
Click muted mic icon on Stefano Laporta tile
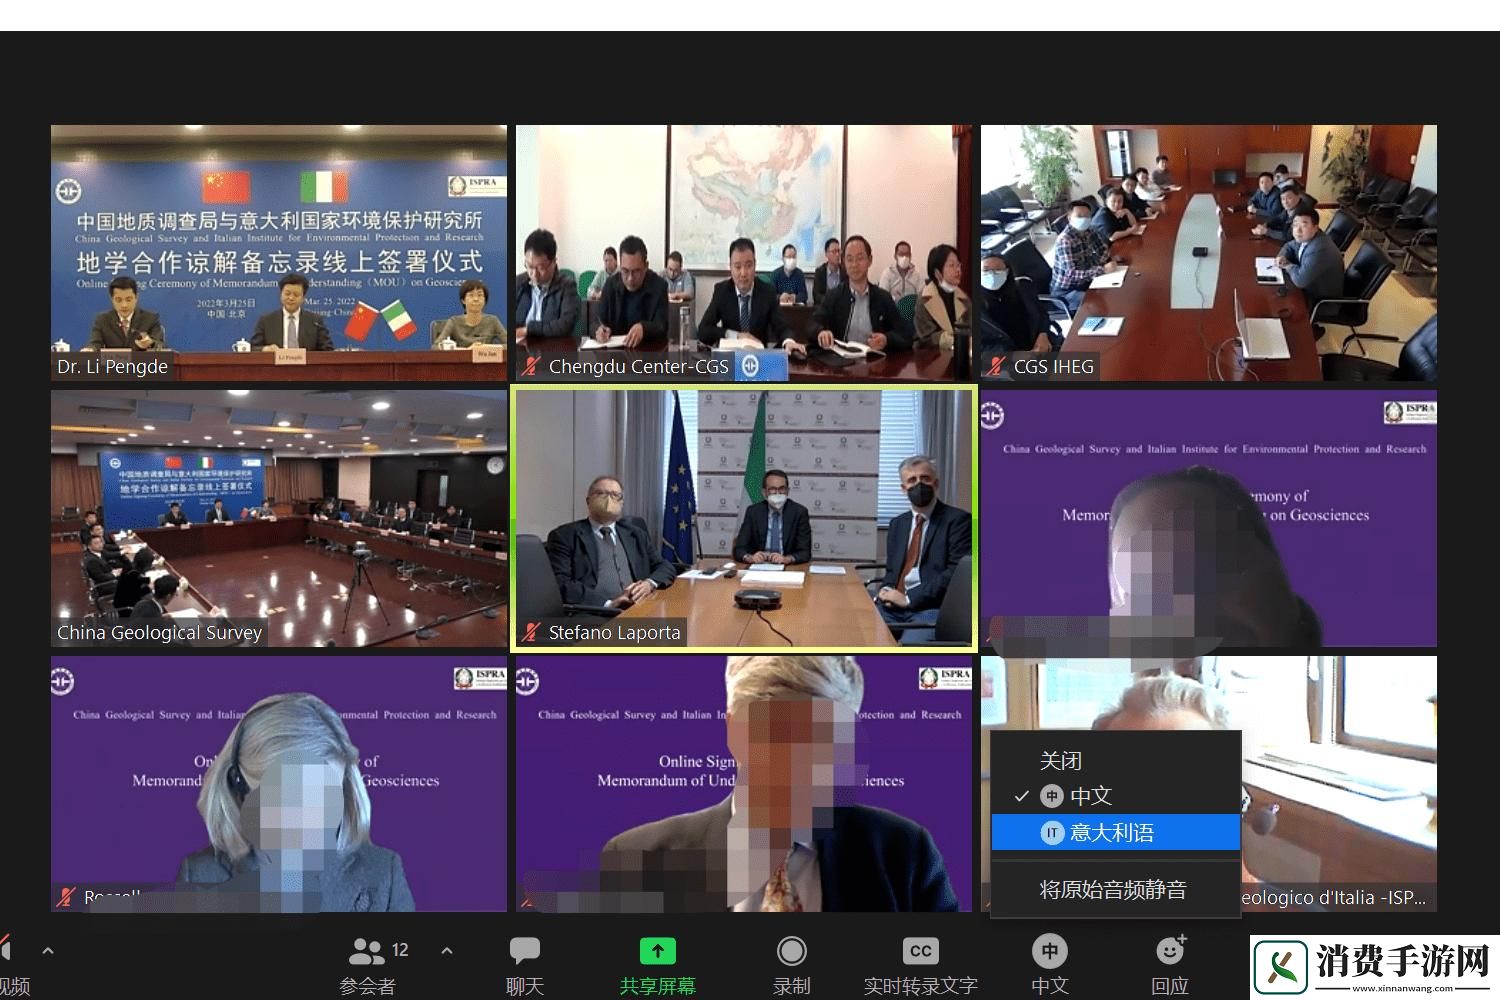(x=531, y=632)
